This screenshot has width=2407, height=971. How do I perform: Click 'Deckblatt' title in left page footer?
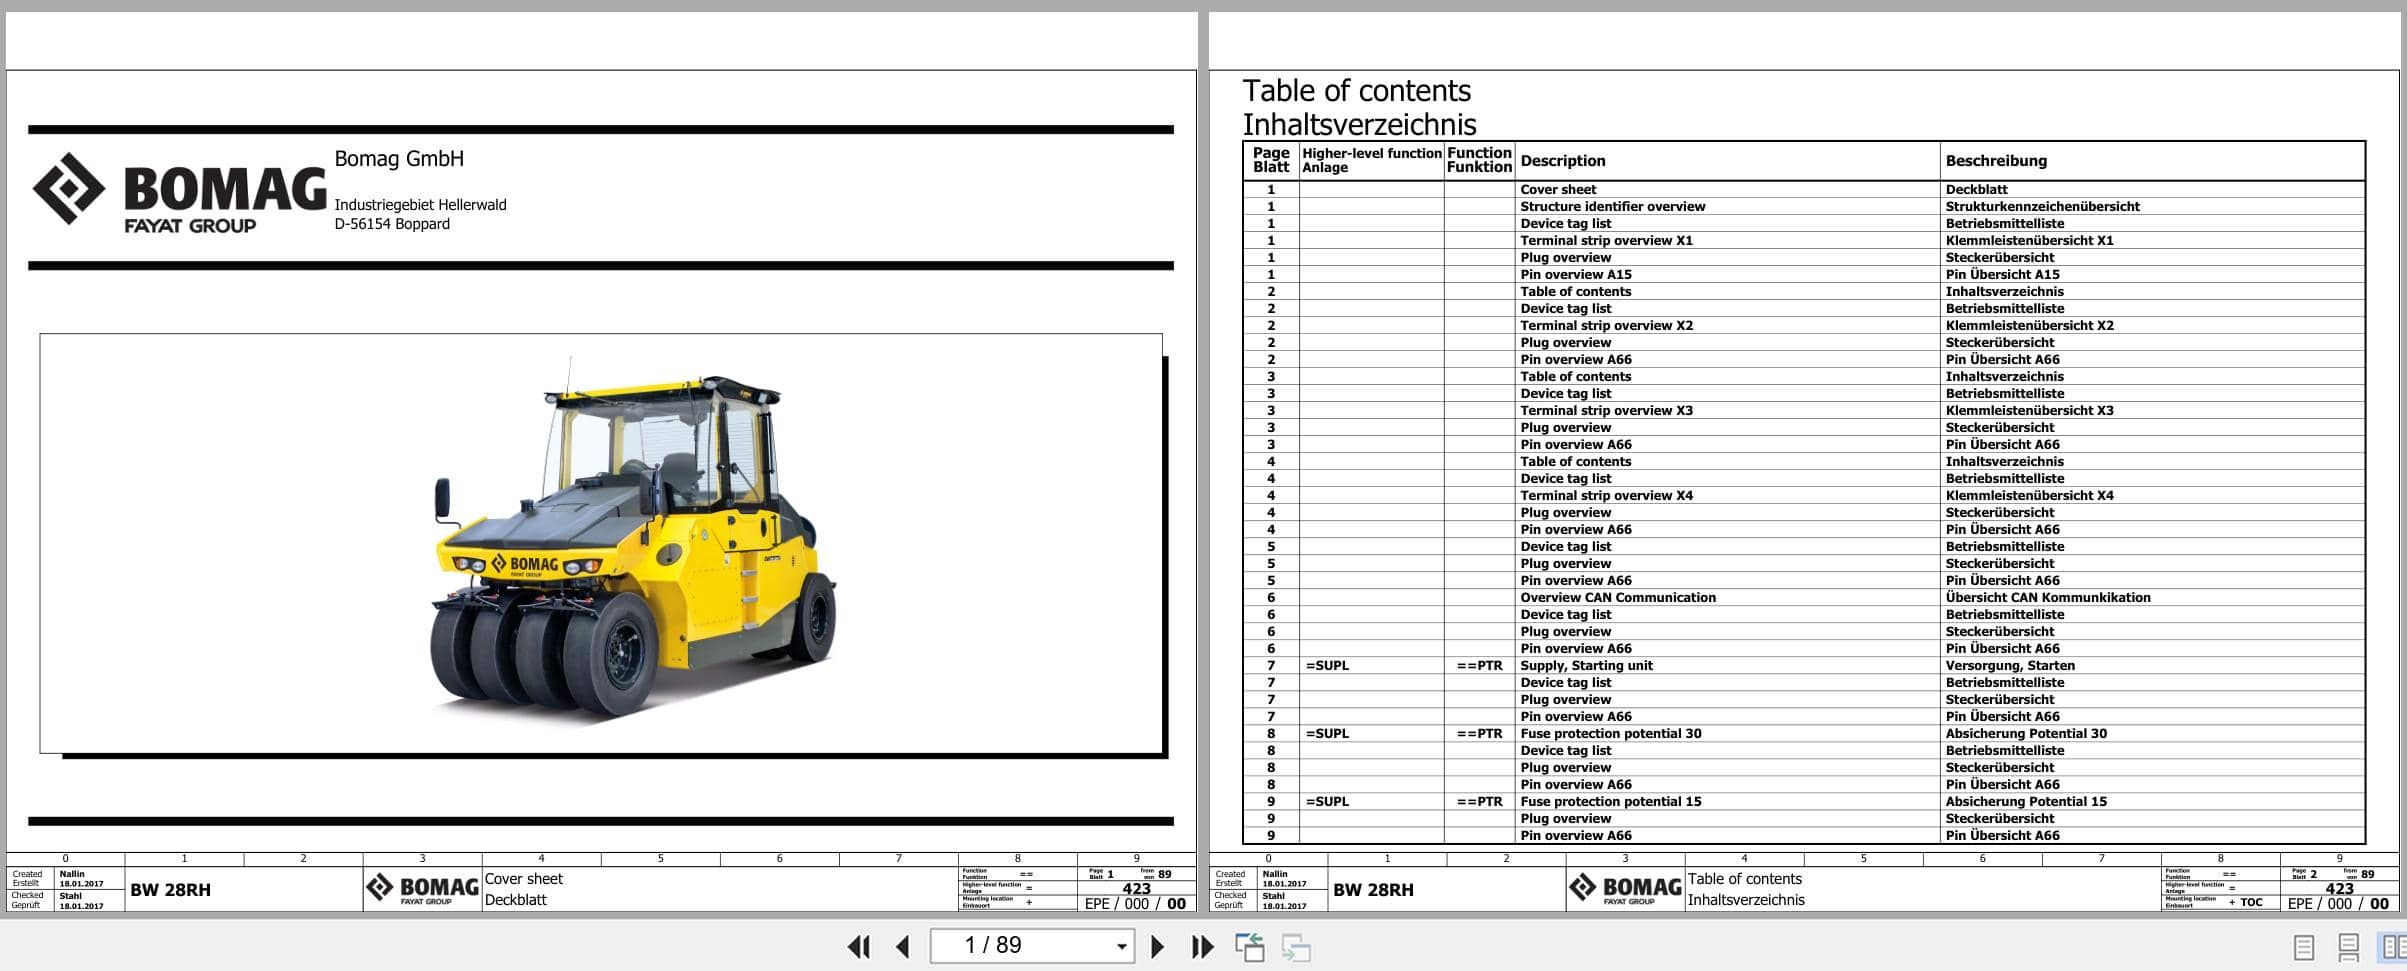point(515,900)
